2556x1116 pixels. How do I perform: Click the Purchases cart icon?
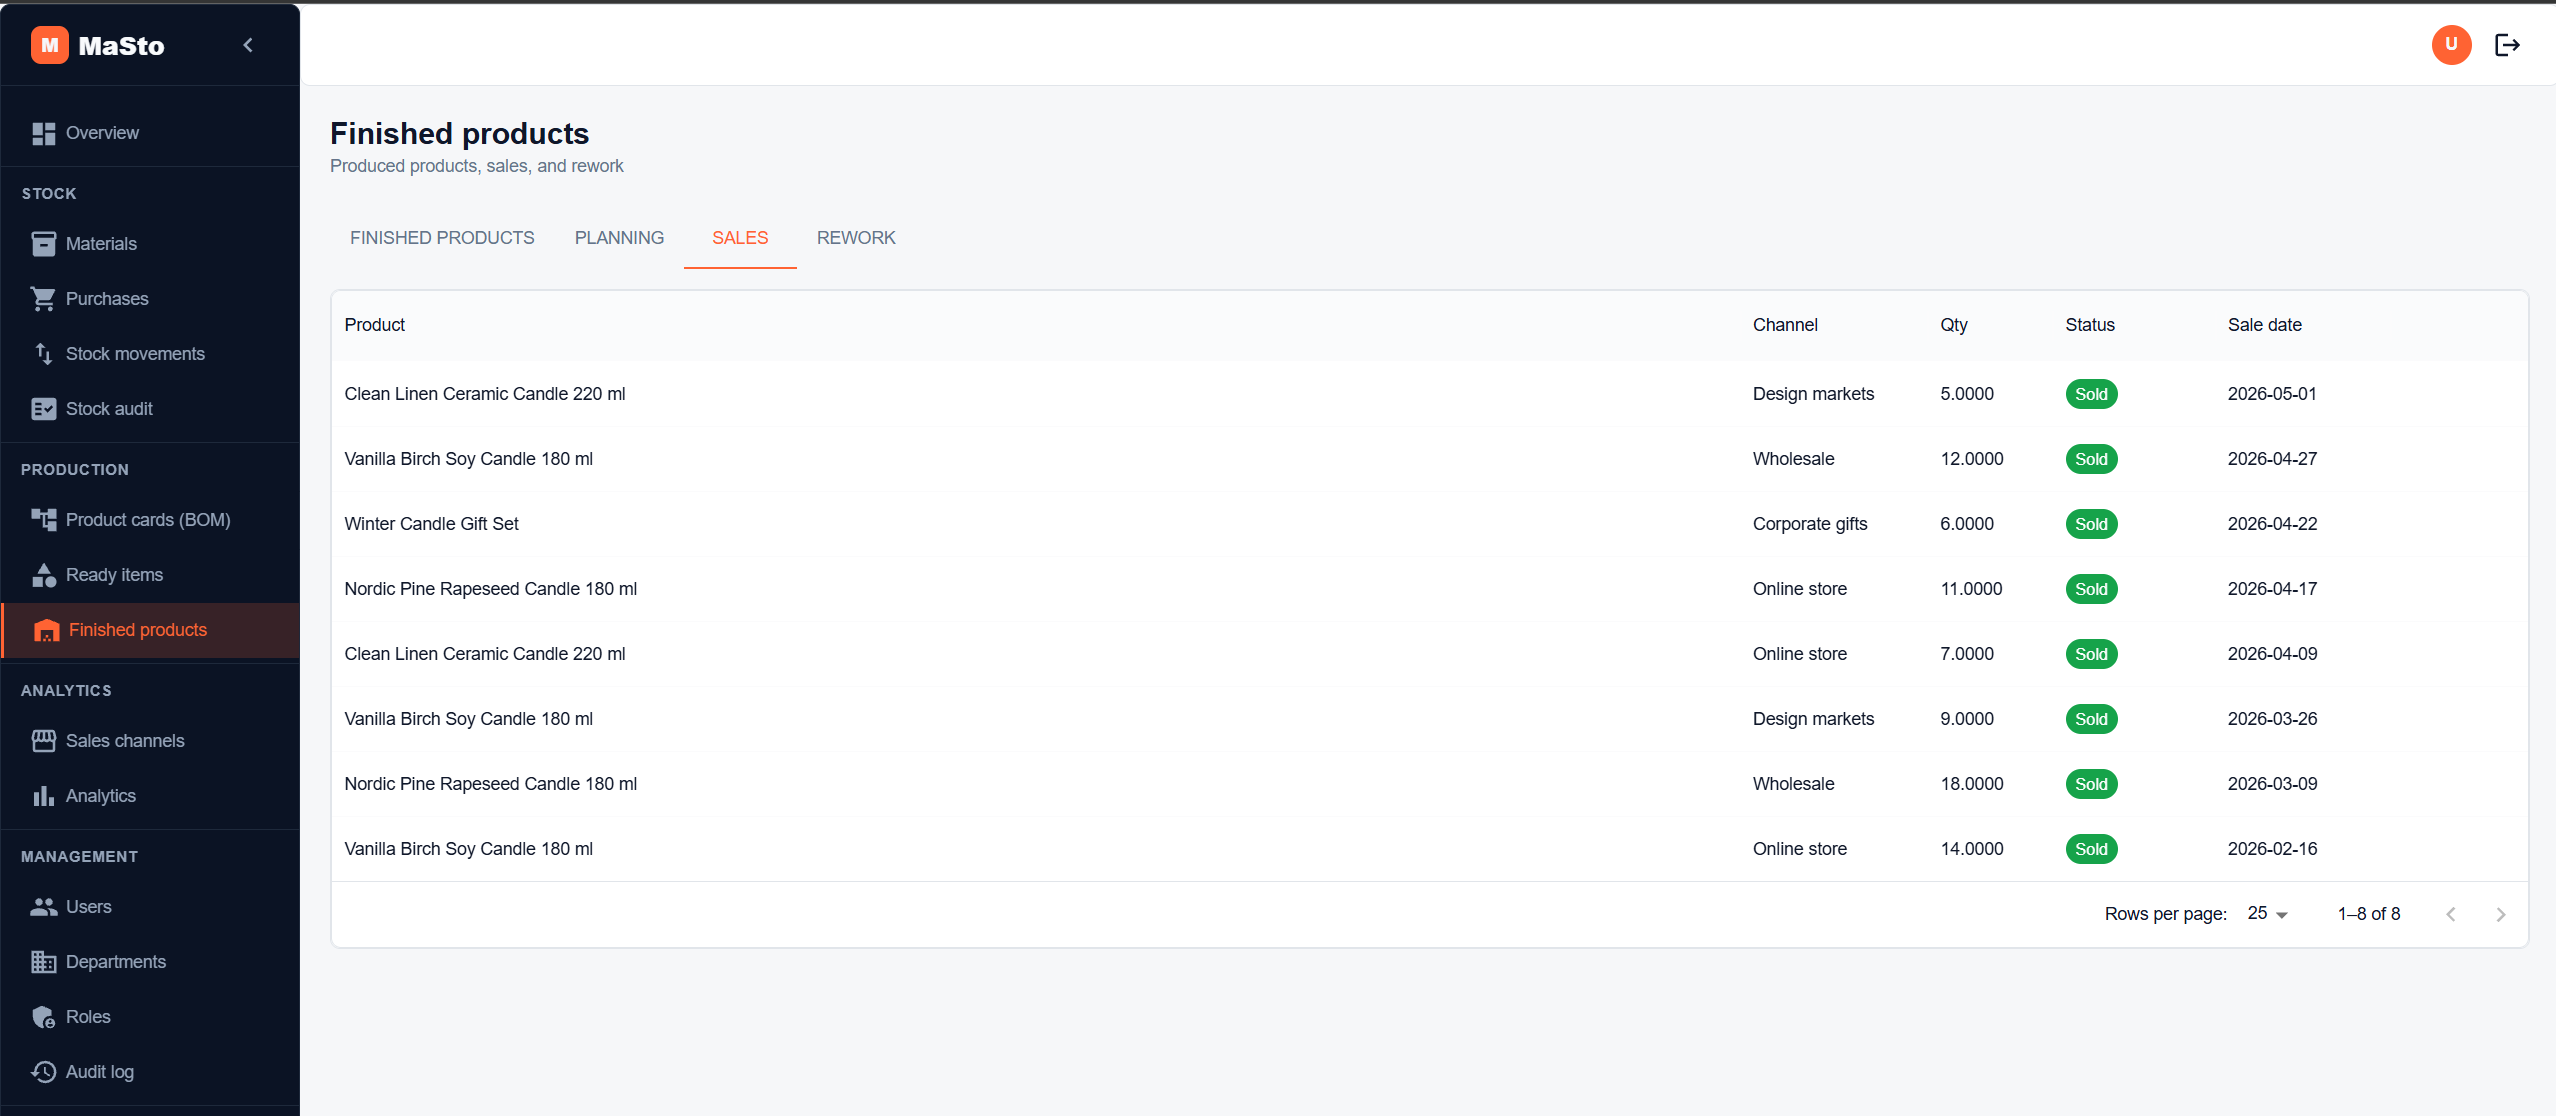43,299
